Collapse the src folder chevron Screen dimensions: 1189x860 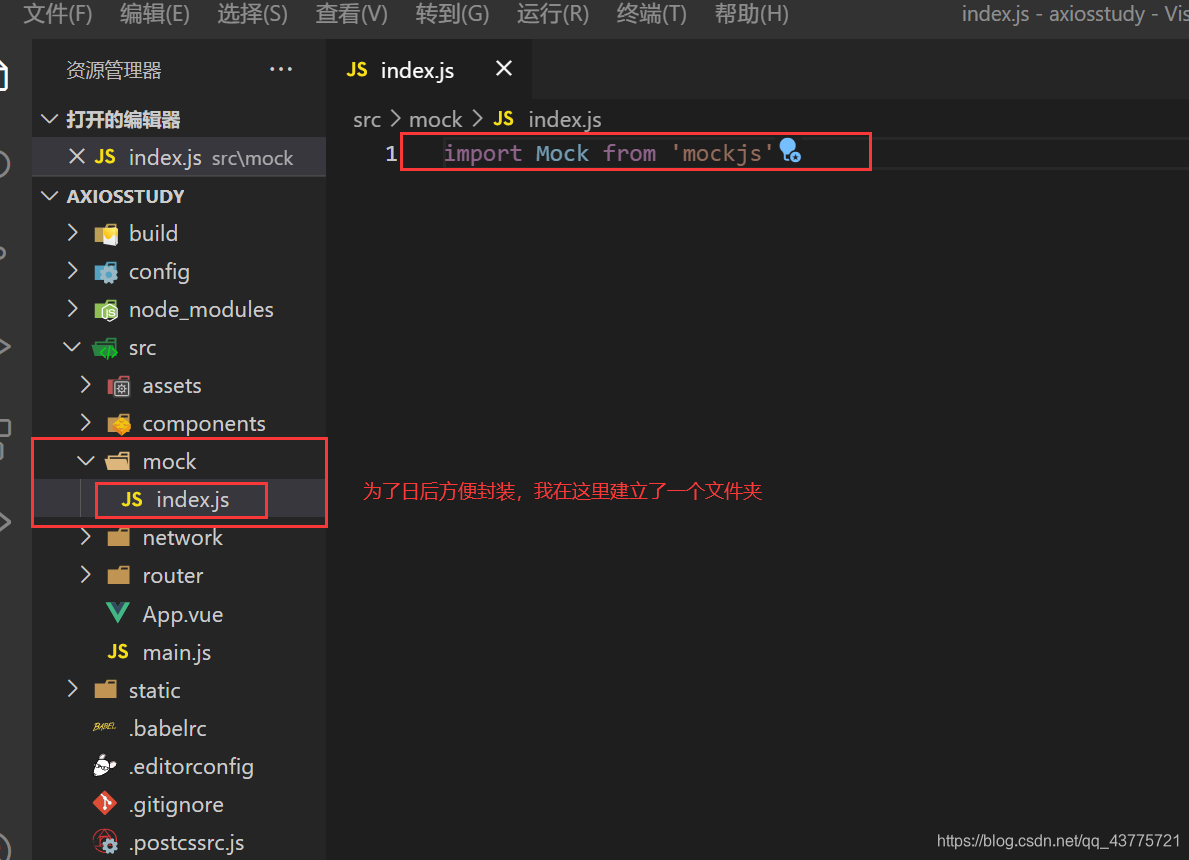pyautogui.click(x=72, y=347)
